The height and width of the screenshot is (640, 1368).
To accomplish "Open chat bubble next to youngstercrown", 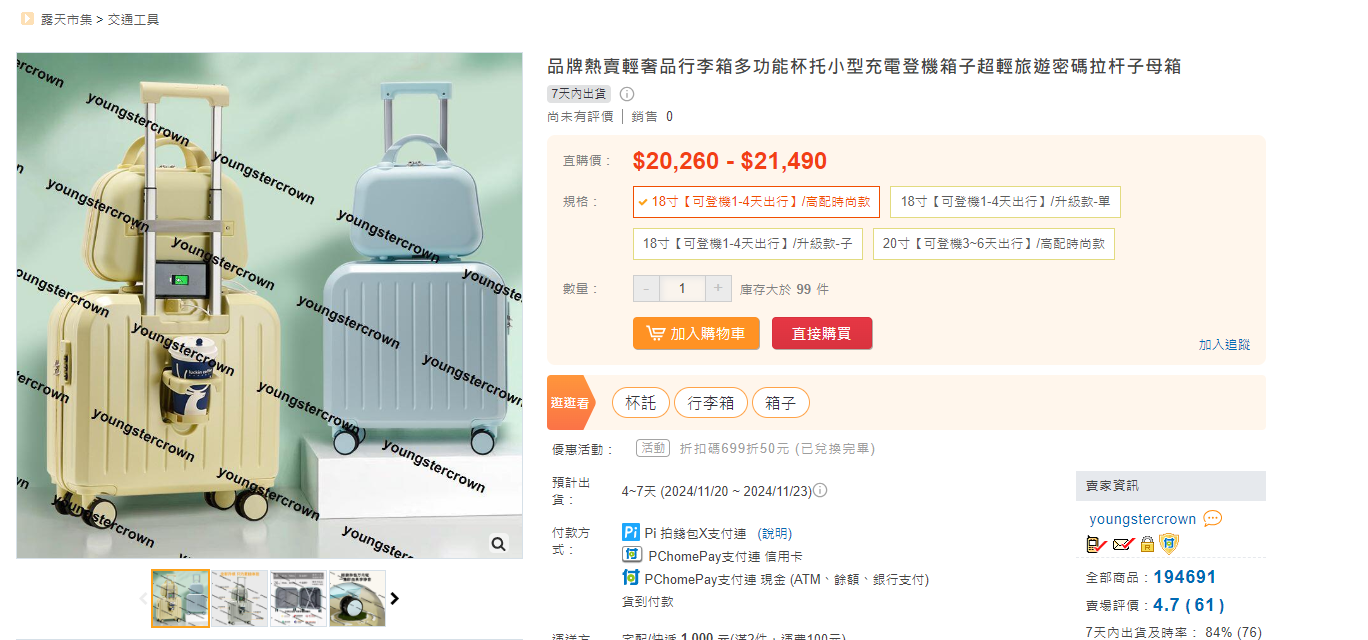I will point(1212,519).
